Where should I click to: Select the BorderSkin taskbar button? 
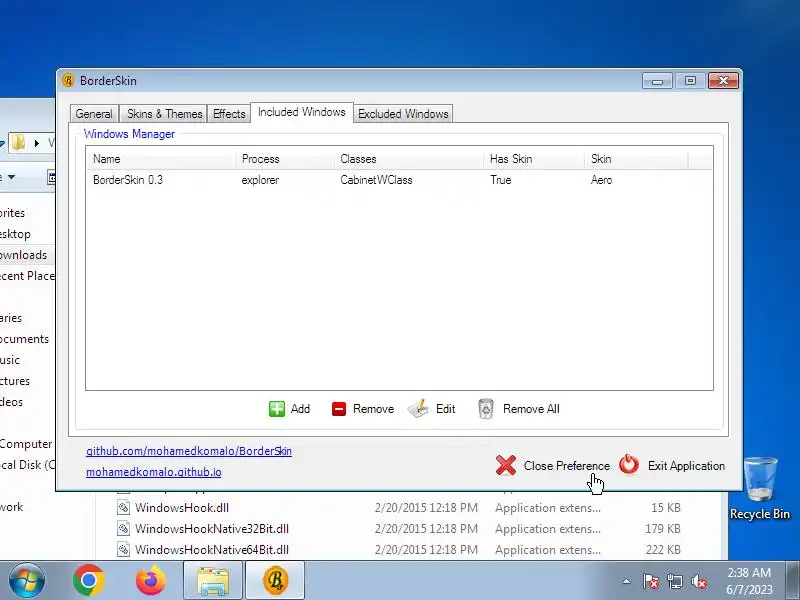pos(276,581)
